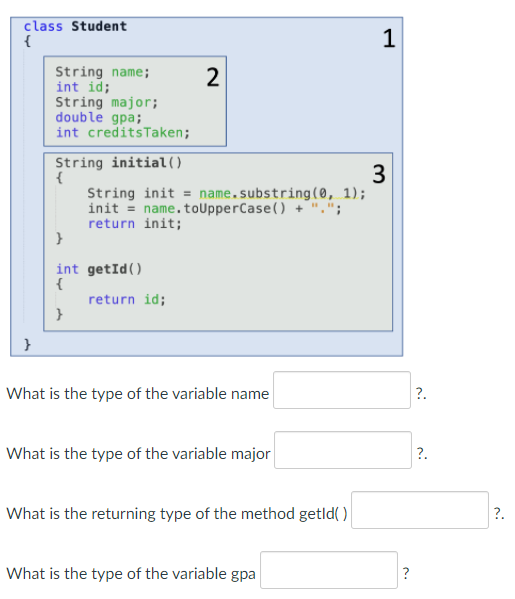515x599 pixels.
Task: Click the question text about variable major
Action: pyautogui.click(x=138, y=453)
